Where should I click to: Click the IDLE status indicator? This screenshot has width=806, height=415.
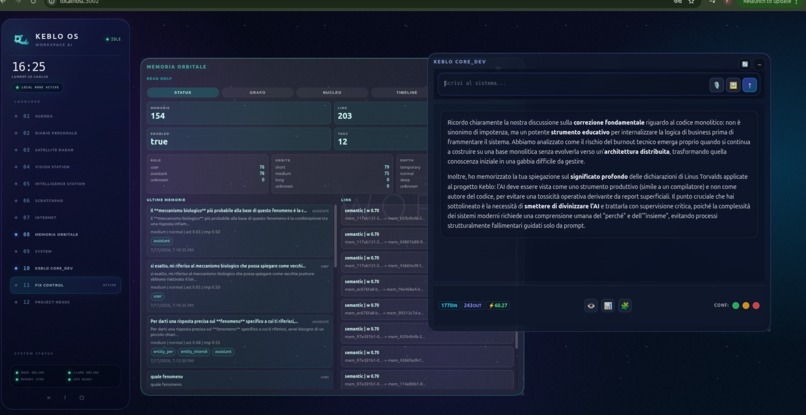click(x=113, y=39)
